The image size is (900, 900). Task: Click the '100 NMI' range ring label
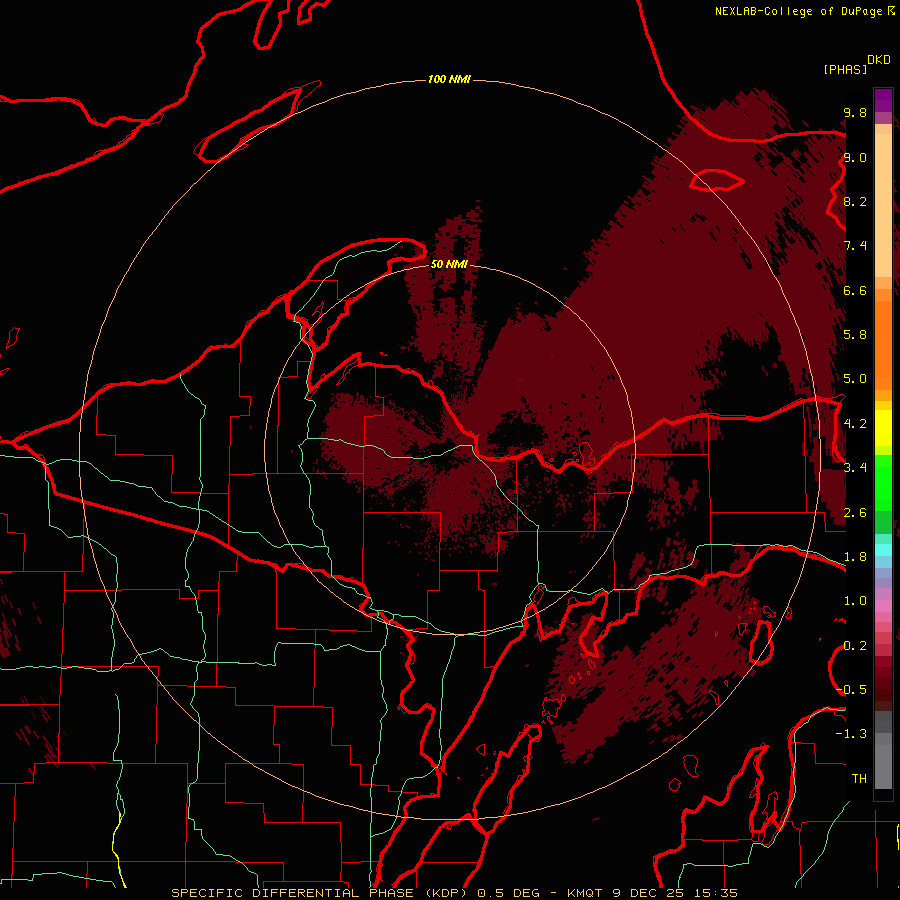click(449, 79)
